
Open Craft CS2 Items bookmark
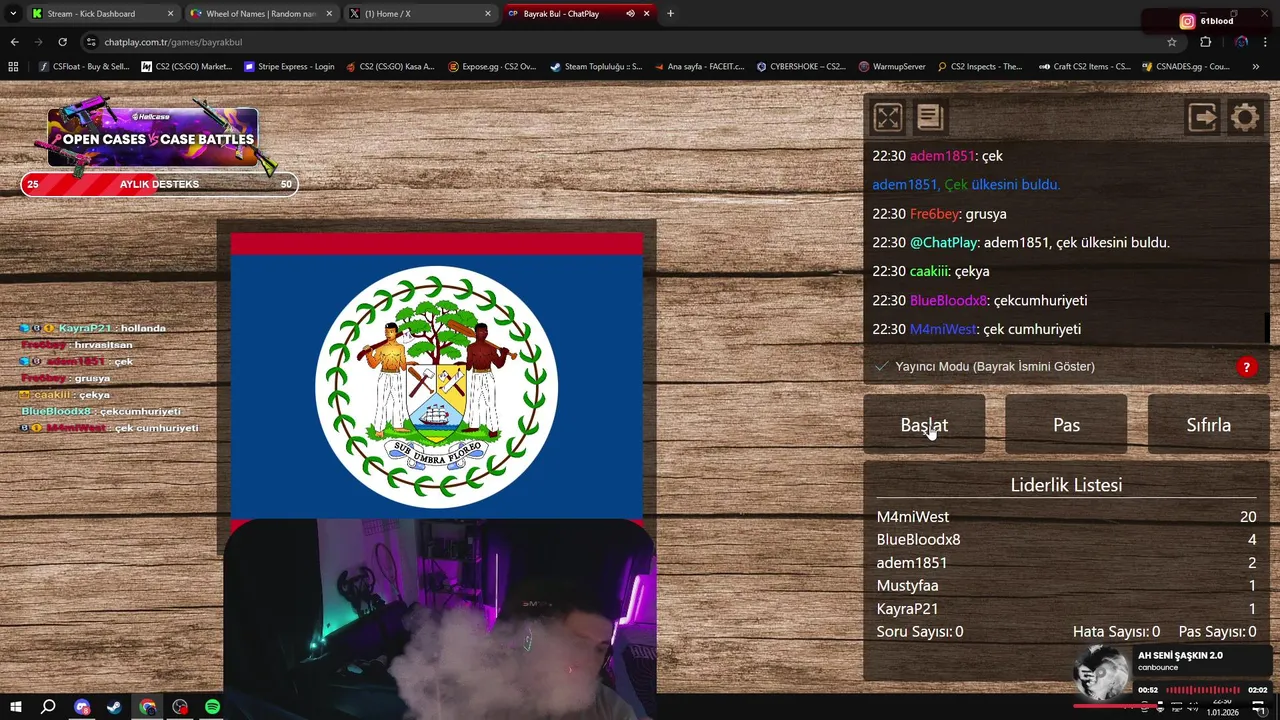click(x=1085, y=67)
